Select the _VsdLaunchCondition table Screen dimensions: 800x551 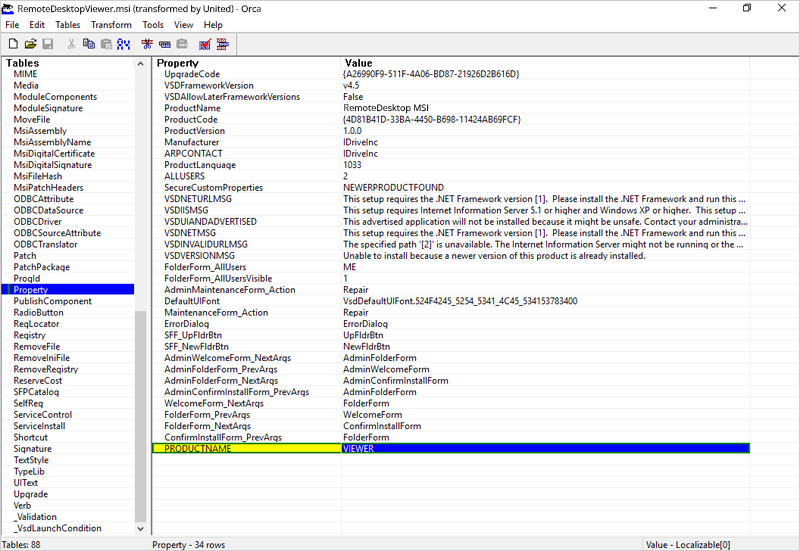point(57,528)
